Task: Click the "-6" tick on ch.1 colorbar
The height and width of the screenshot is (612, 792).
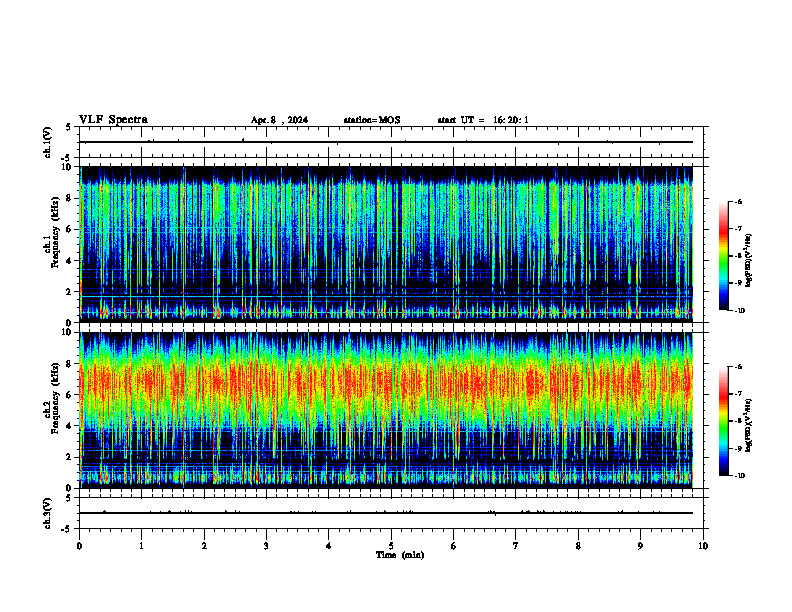Action: pos(738,202)
